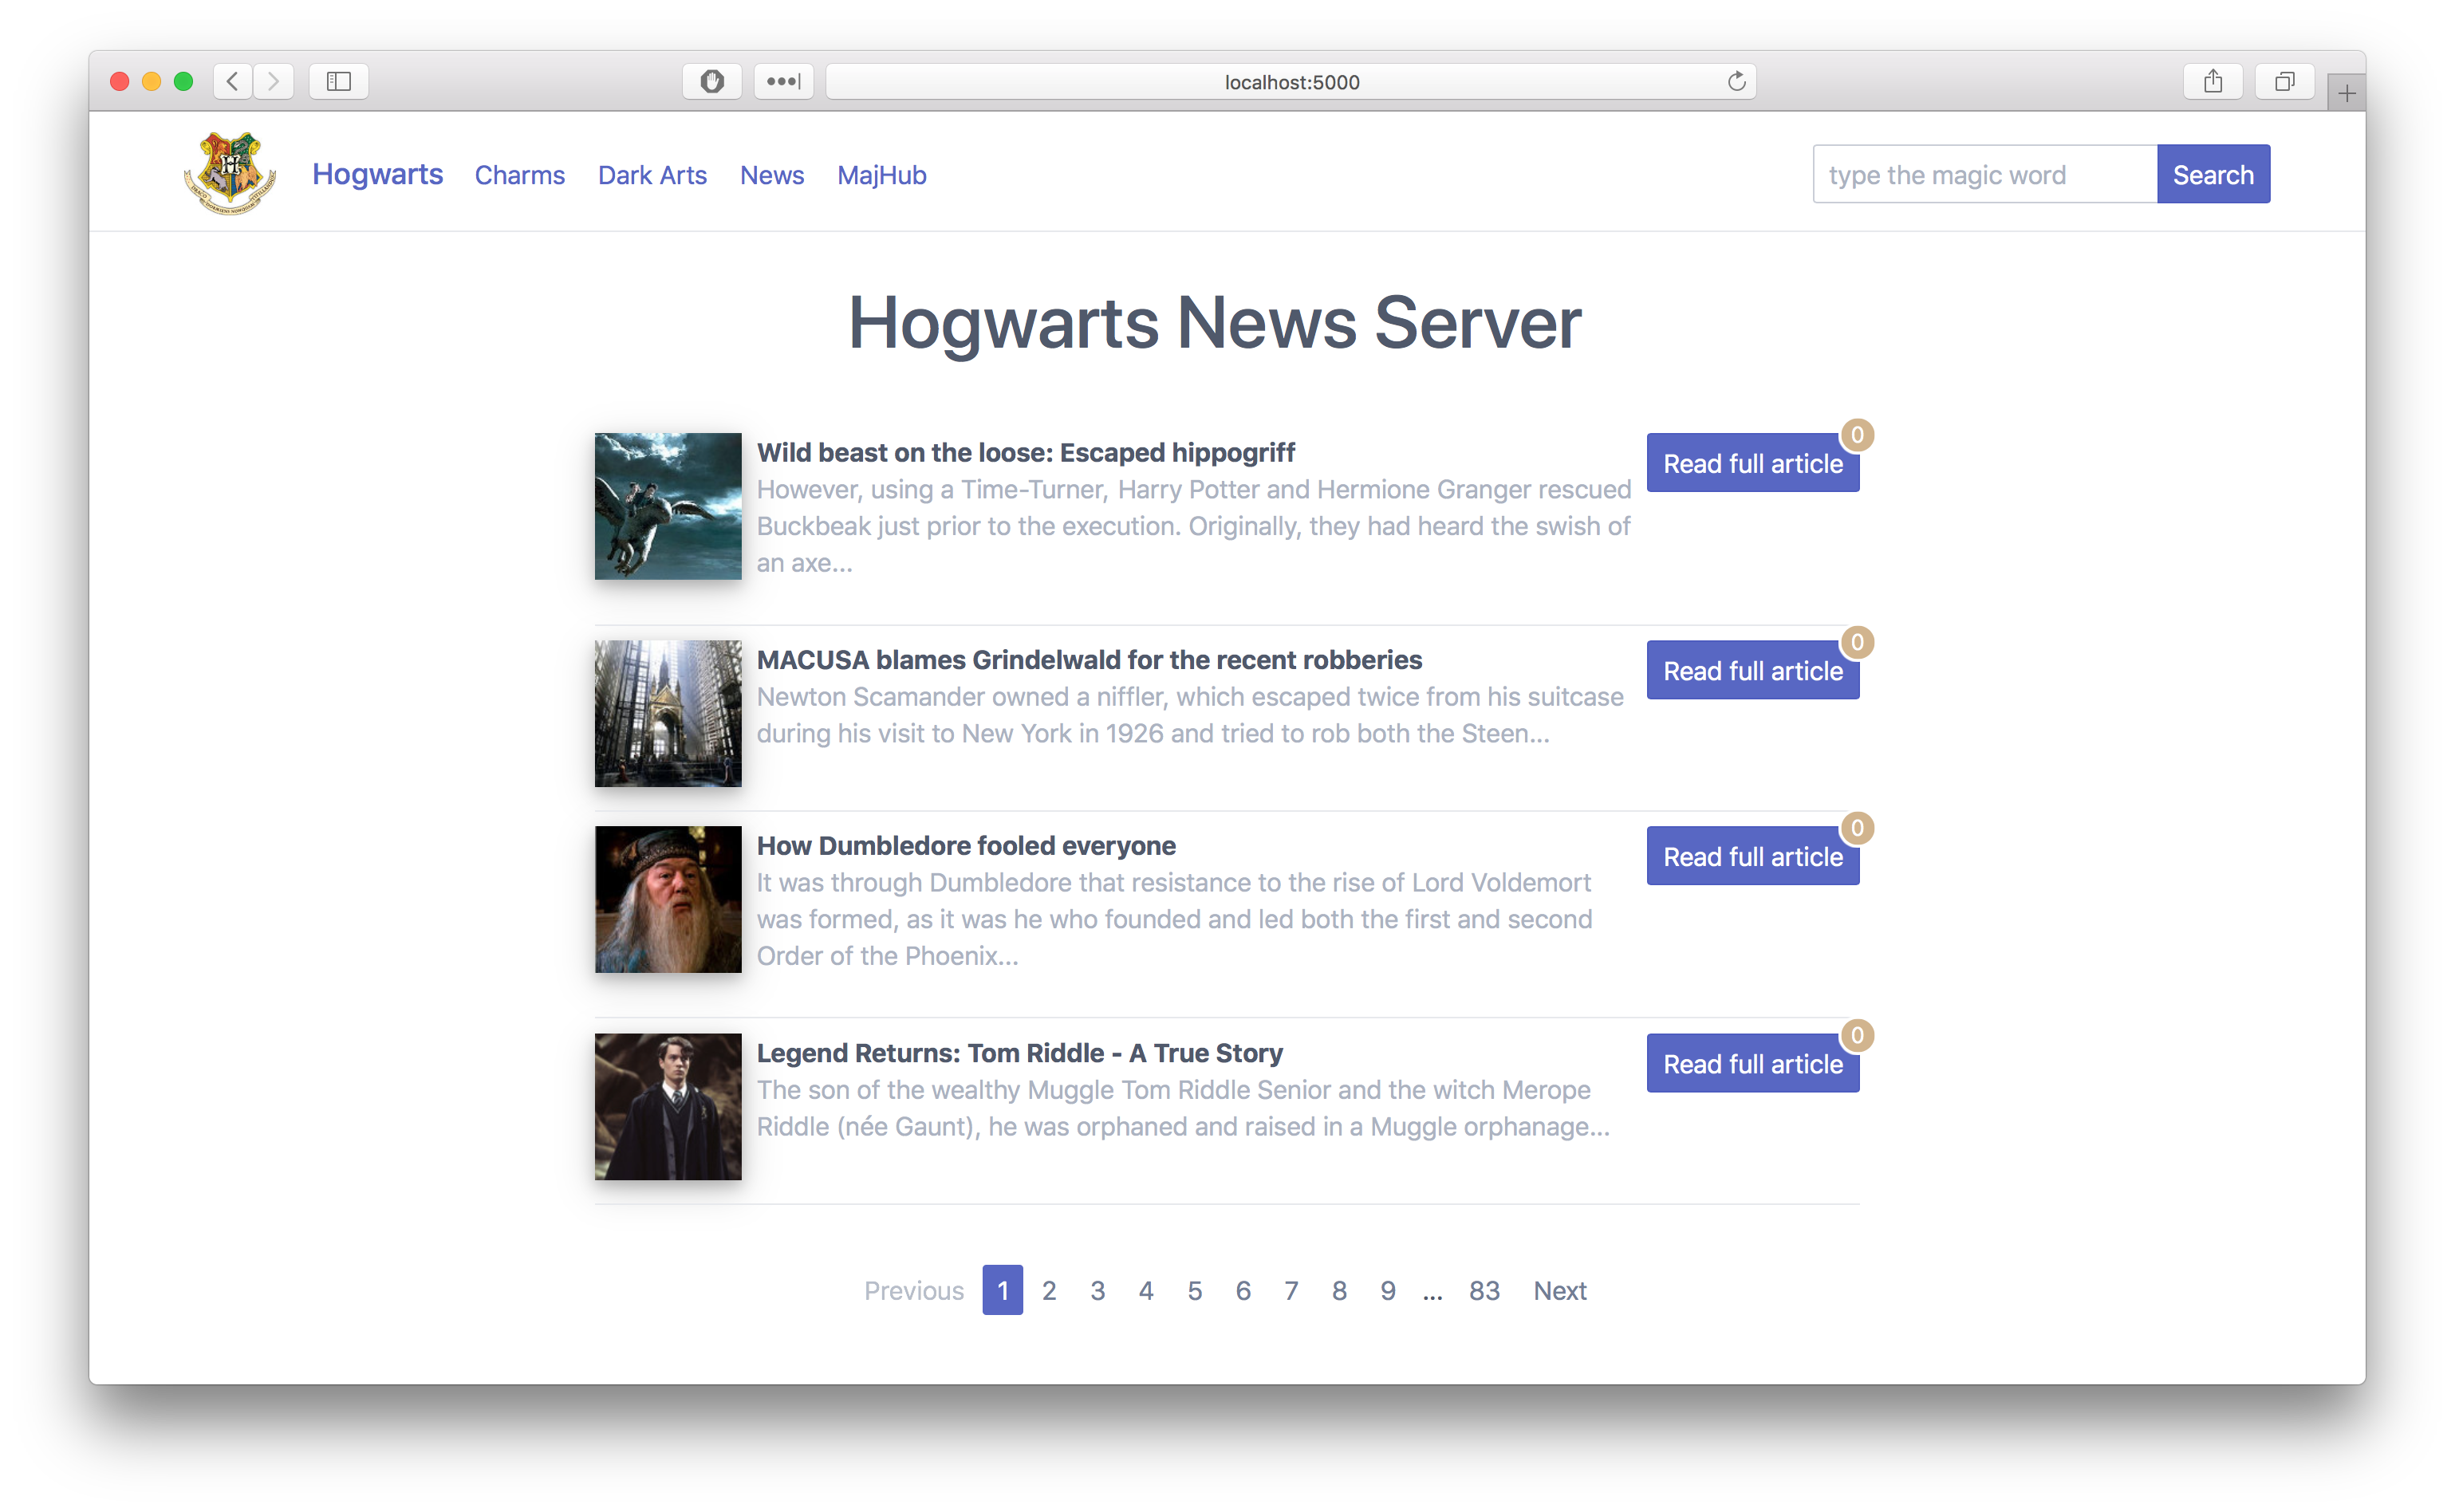Image resolution: width=2455 pixels, height=1512 pixels.
Task: Click the counter badge on Tom Riddle article
Action: (x=1857, y=1035)
